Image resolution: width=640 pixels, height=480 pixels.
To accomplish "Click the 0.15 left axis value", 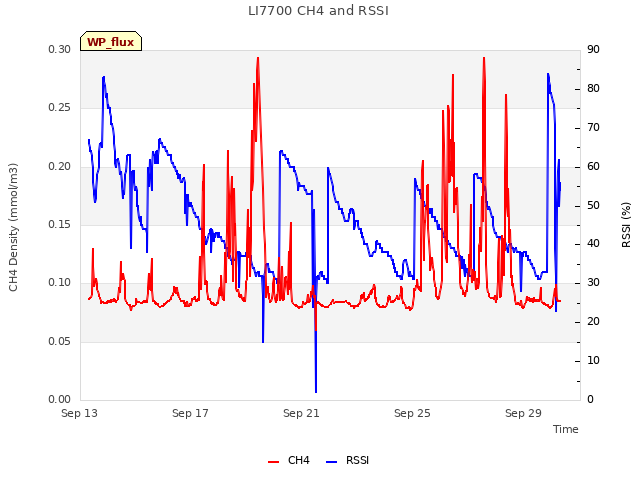I will [x=60, y=224].
